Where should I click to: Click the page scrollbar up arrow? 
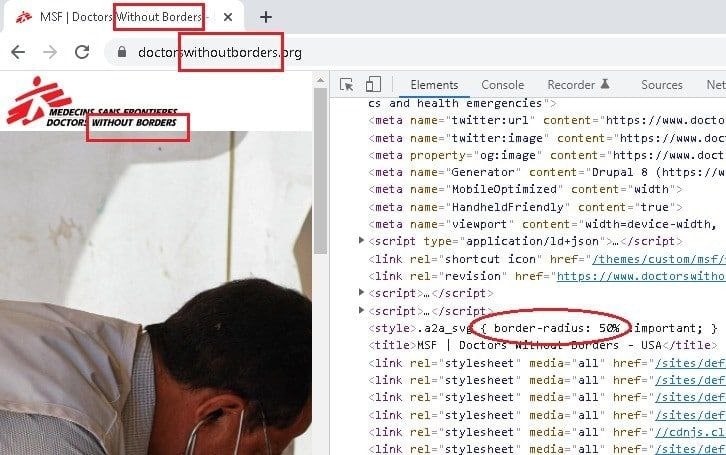[320, 81]
